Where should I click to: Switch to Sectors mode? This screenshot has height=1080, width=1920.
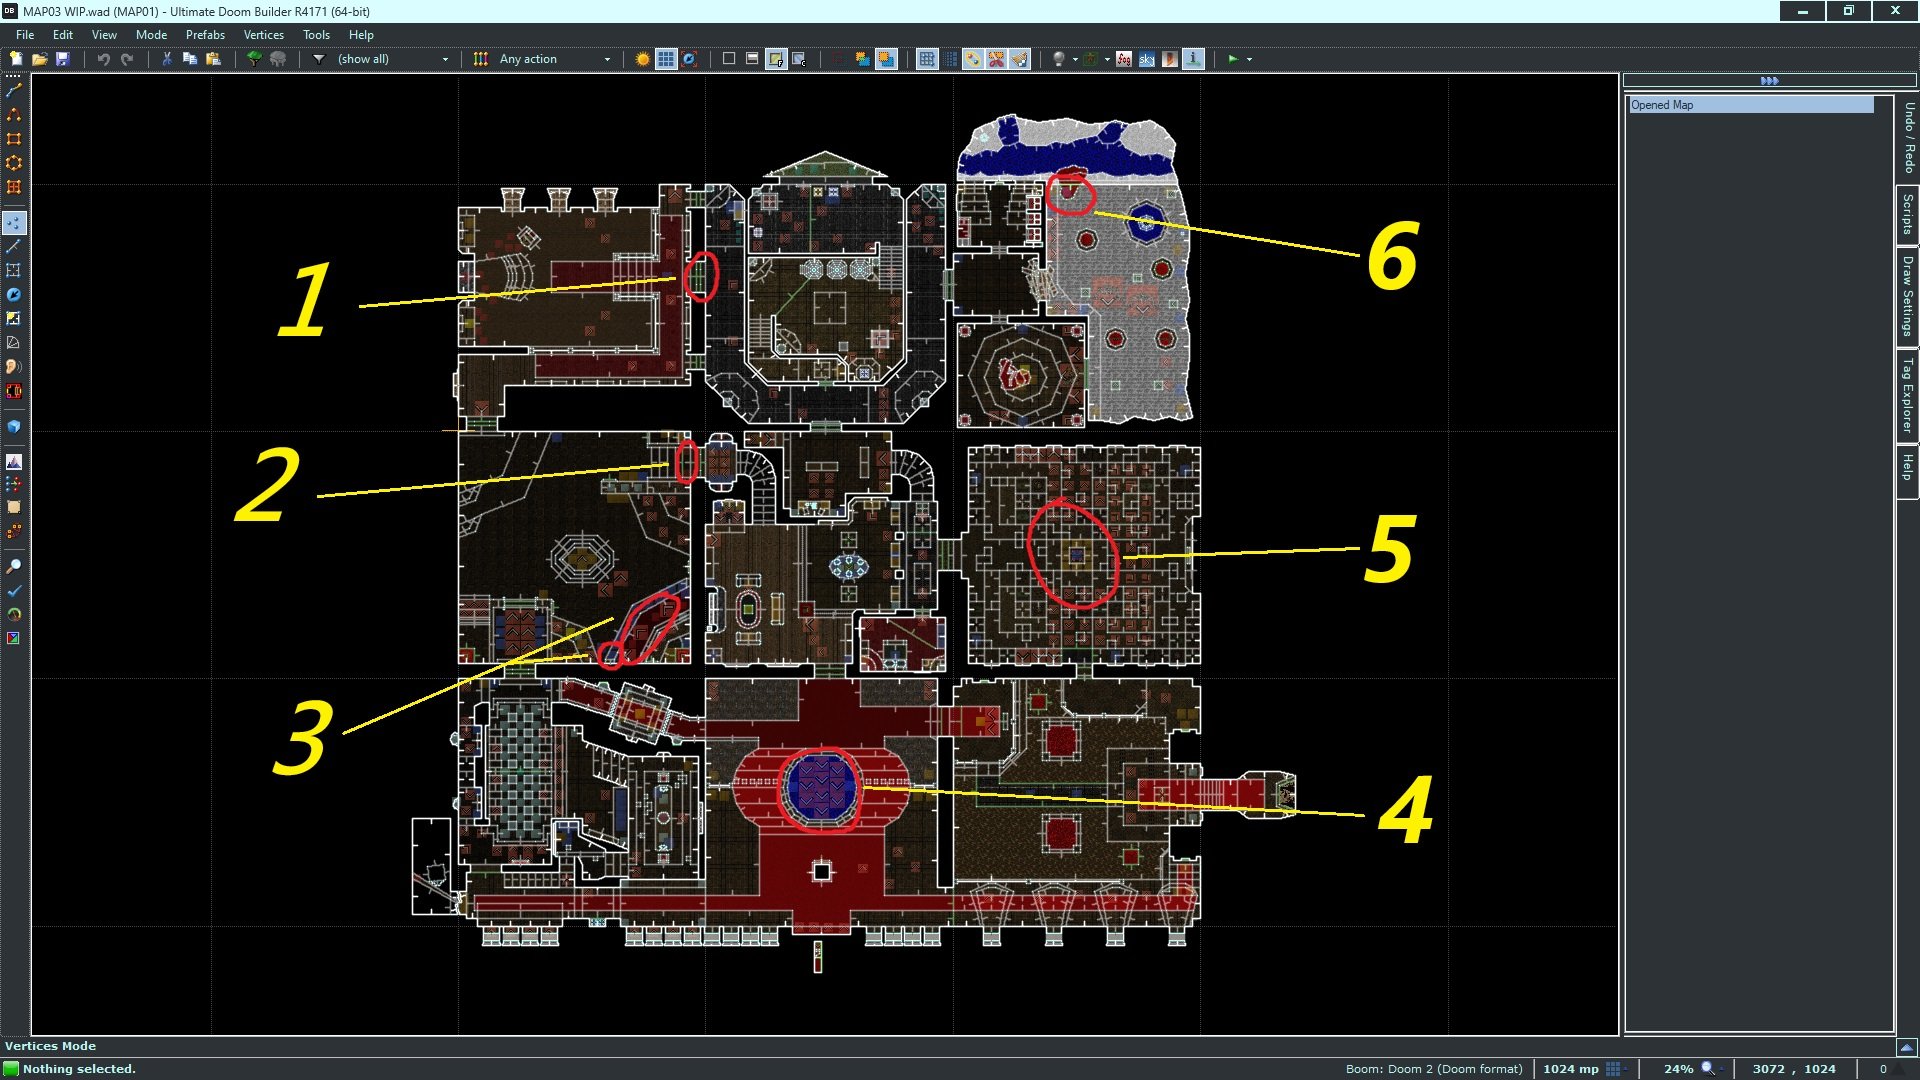pyautogui.click(x=14, y=270)
